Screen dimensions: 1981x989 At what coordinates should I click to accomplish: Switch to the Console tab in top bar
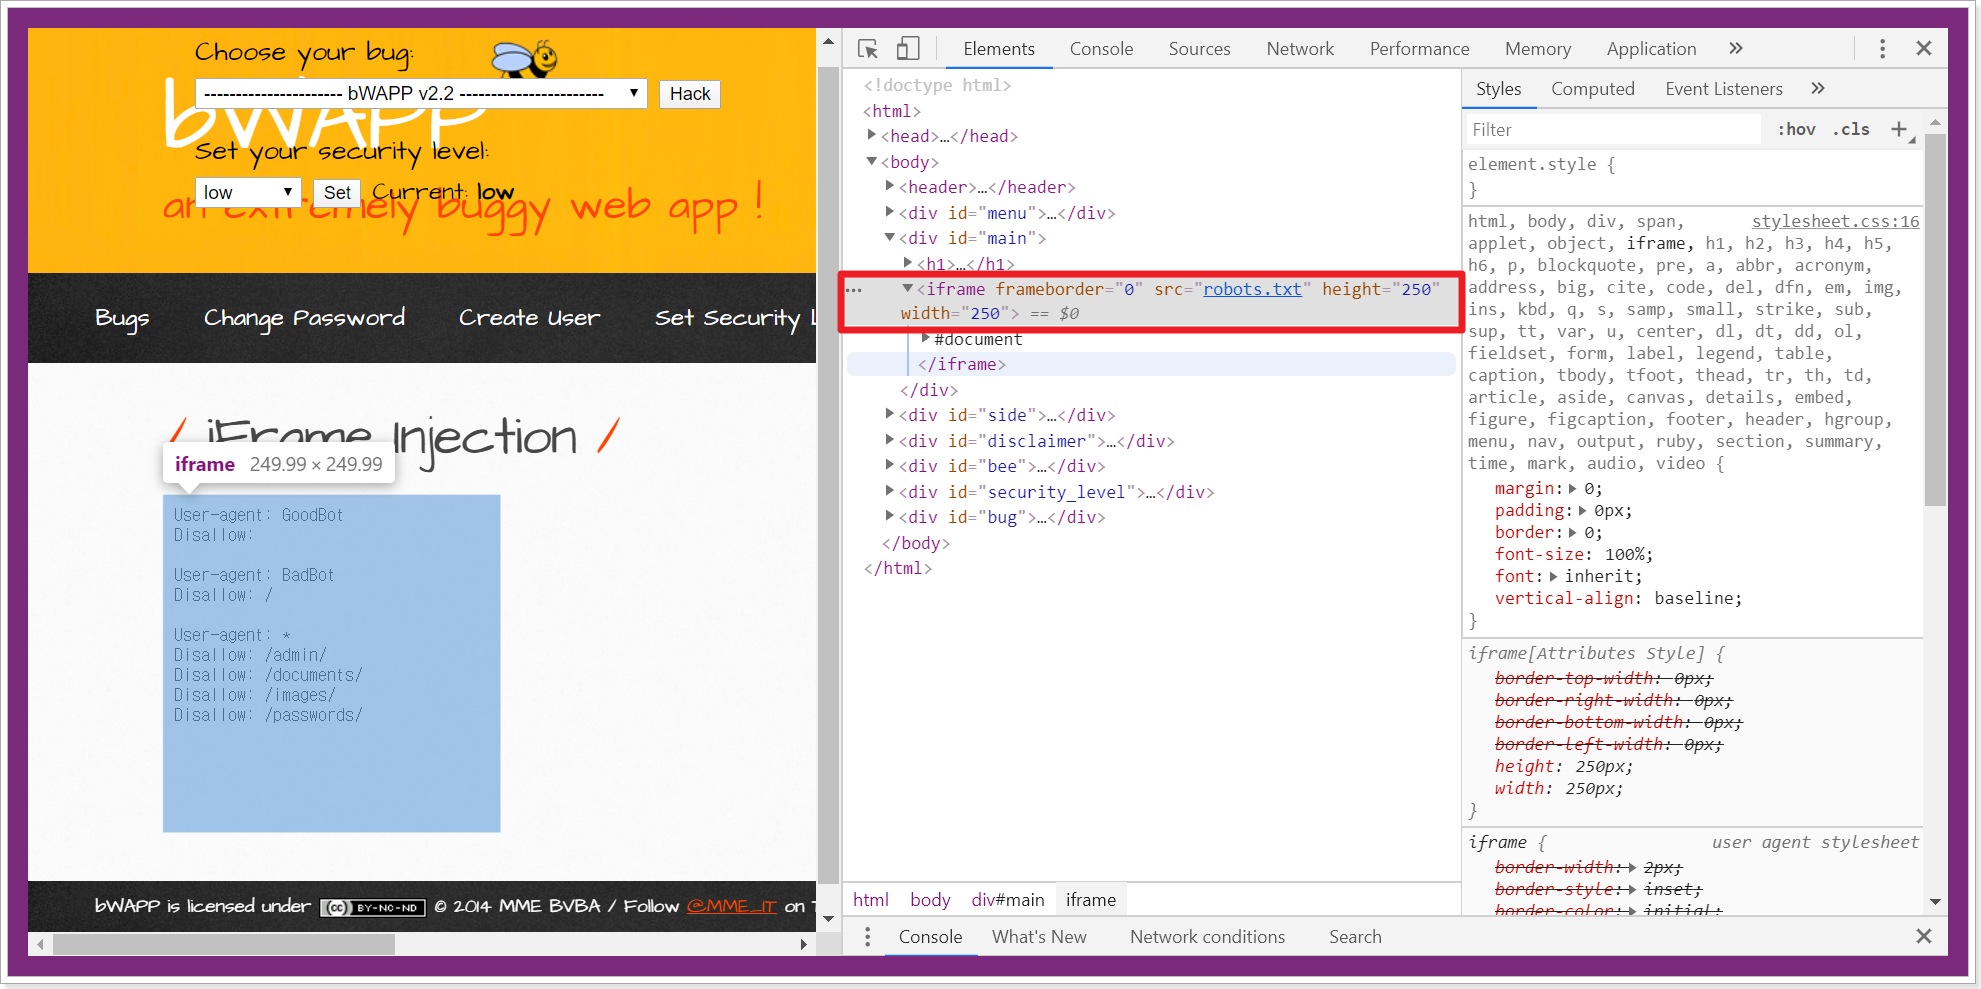click(1101, 49)
